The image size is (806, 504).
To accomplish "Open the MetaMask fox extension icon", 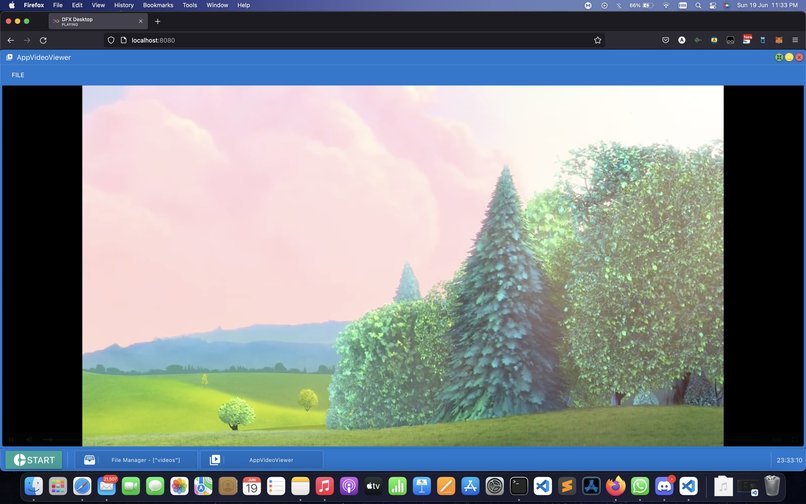I will 779,40.
